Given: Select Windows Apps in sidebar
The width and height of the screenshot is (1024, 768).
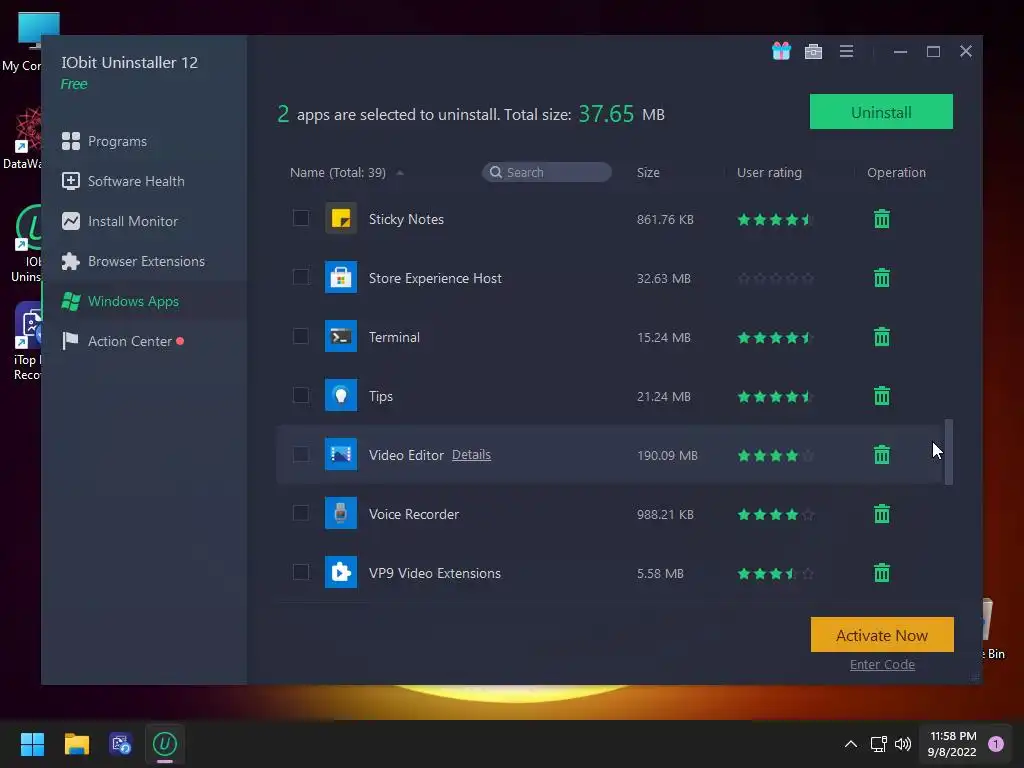Looking at the screenshot, I should (144, 301).
